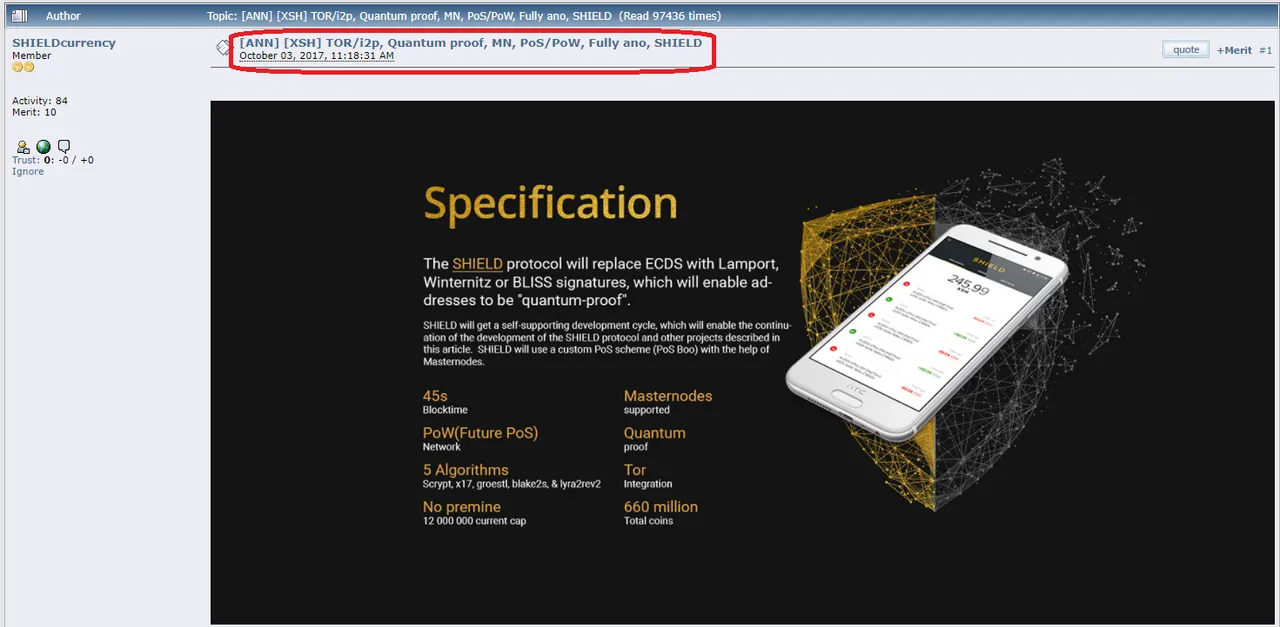The width and height of the screenshot is (1280, 627).
Task: Click the post message icon beside title
Action: 224,47
